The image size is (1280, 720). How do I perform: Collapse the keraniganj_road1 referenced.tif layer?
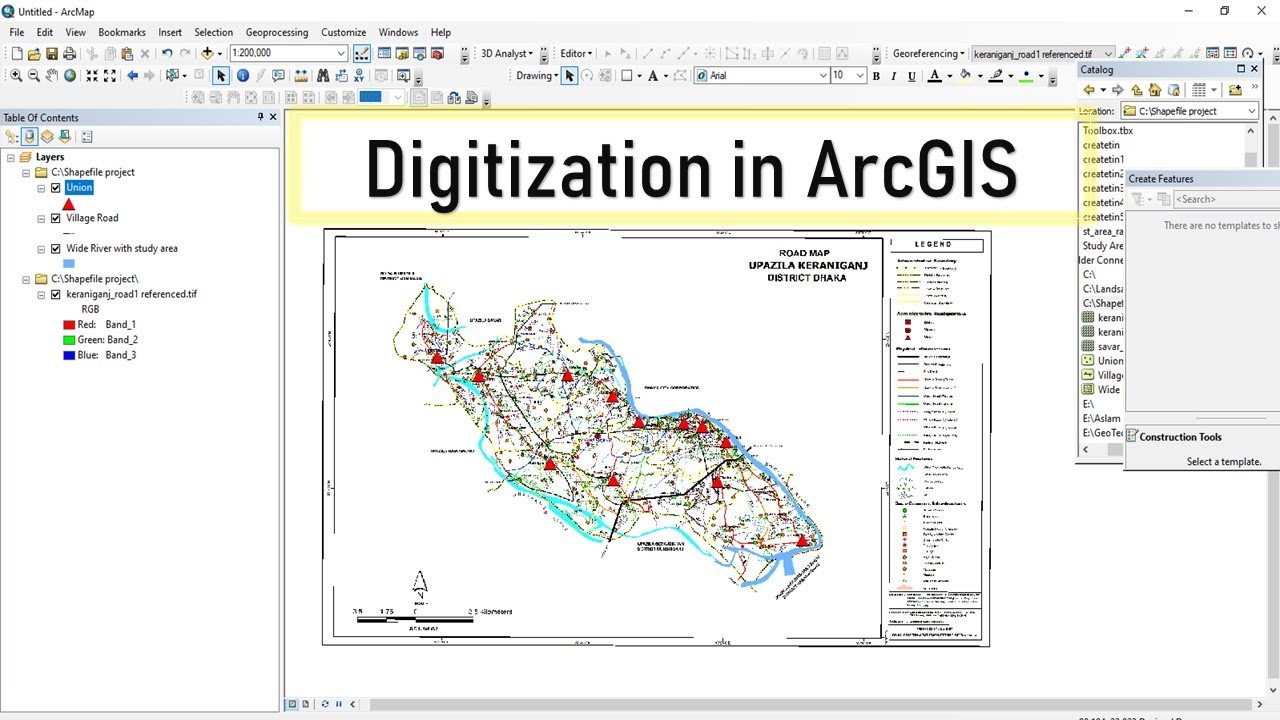point(41,295)
